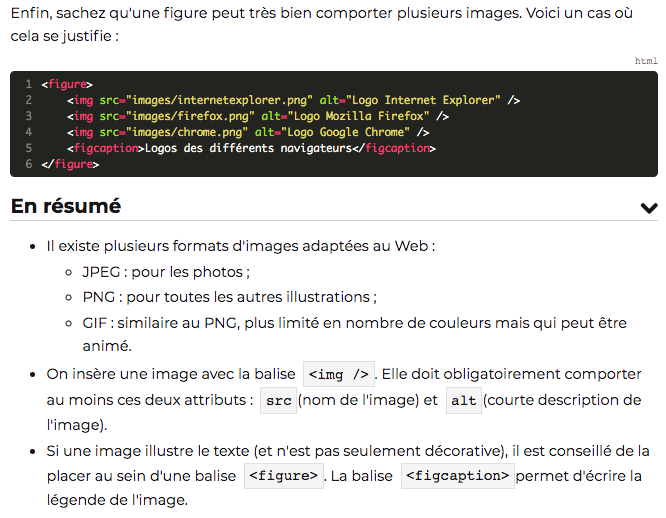
Task: Collapse the En résumé section chevron
Action: pos(649,208)
